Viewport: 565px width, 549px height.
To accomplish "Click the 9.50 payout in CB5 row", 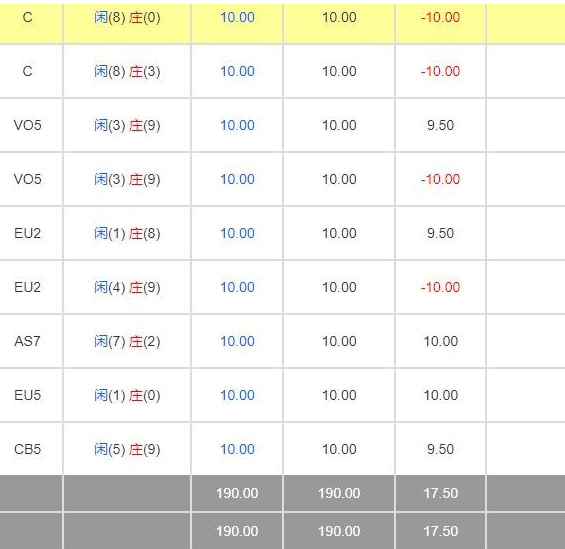I will tap(440, 449).
